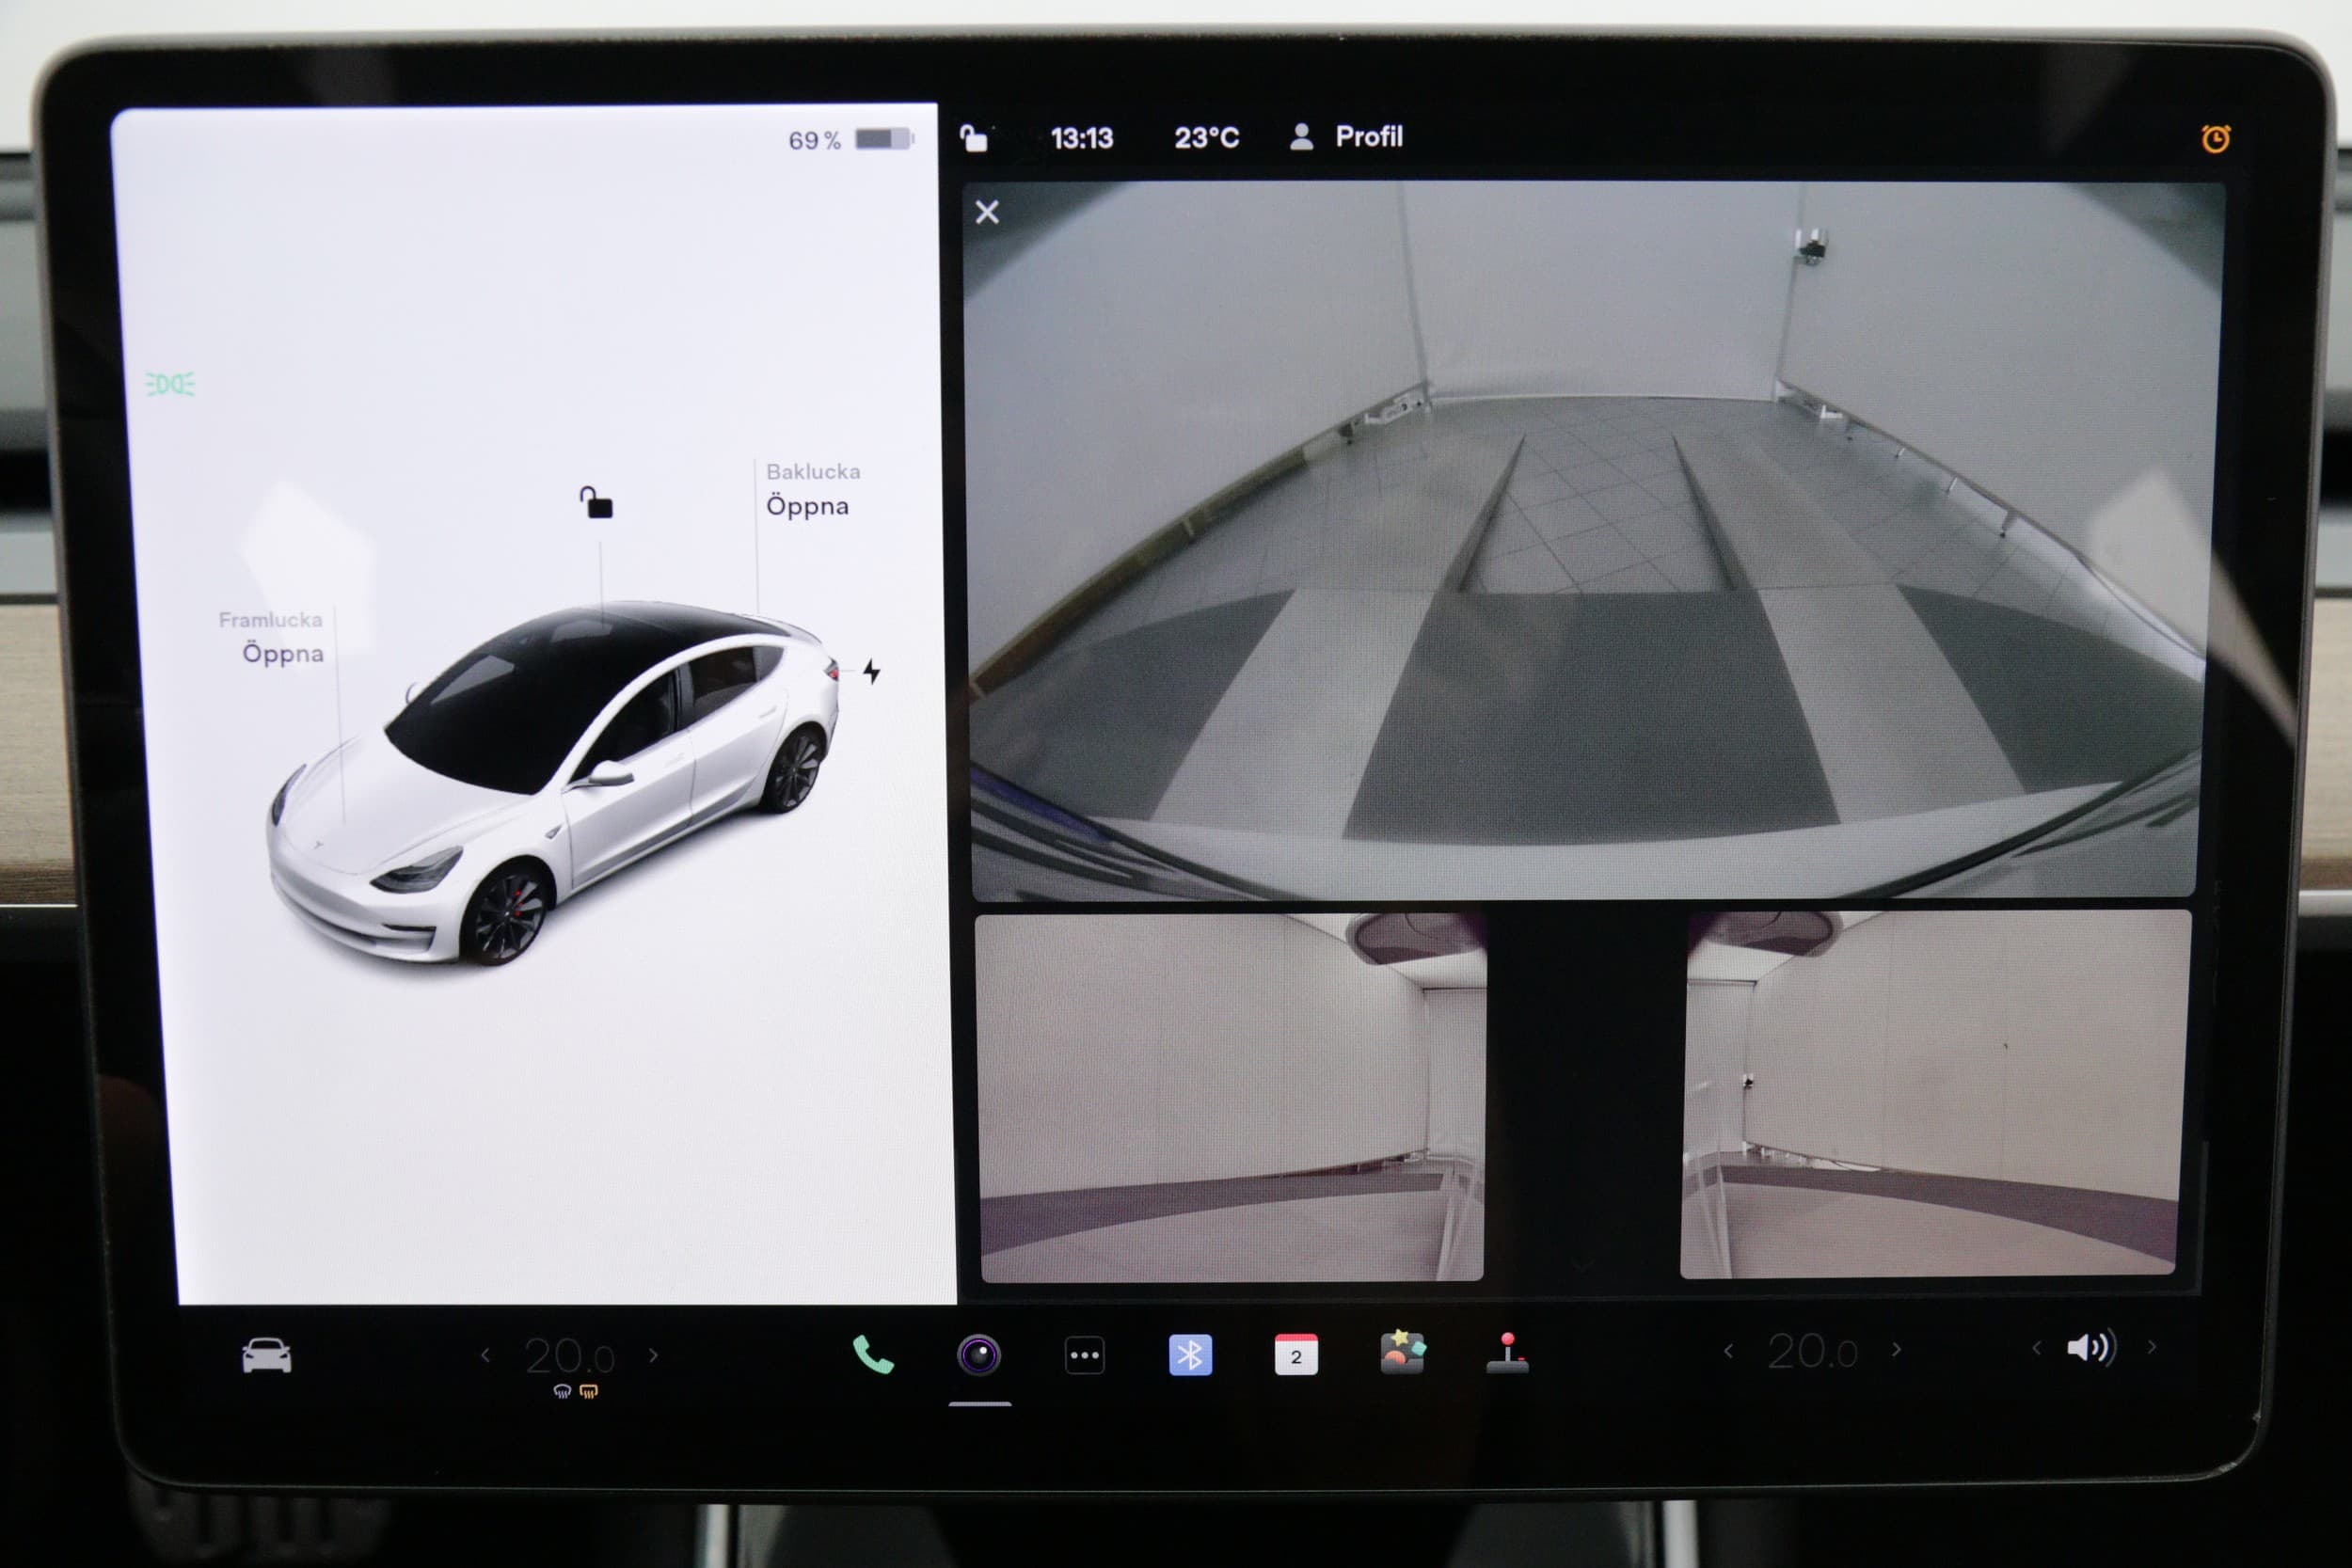Tap the white Model 3 car image
2352x1568 pixels.
coord(552,783)
